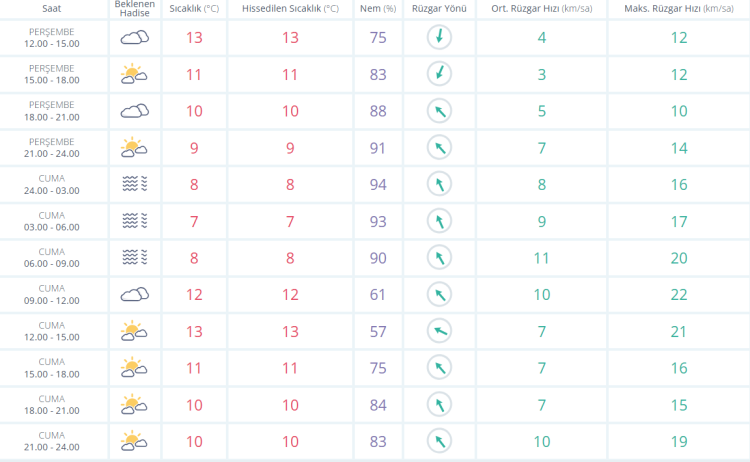Image resolution: width=750 pixels, height=462 pixels.
Task: Click the fog icon for Cuma 24.00 - 03.00
Action: tap(134, 184)
